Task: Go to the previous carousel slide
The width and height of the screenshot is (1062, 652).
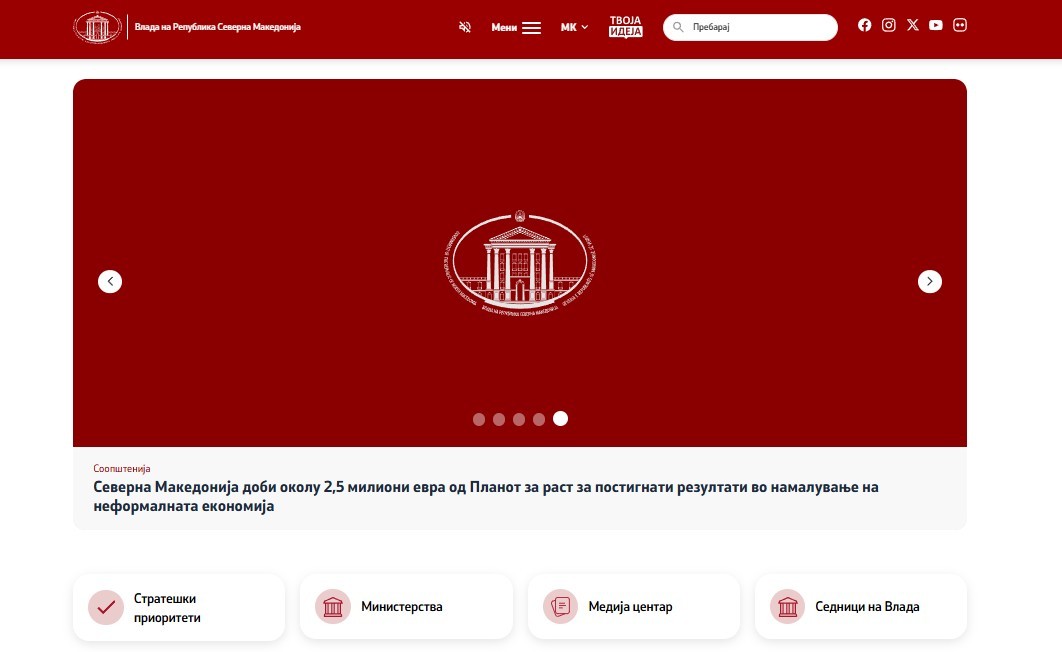Action: pos(110,282)
